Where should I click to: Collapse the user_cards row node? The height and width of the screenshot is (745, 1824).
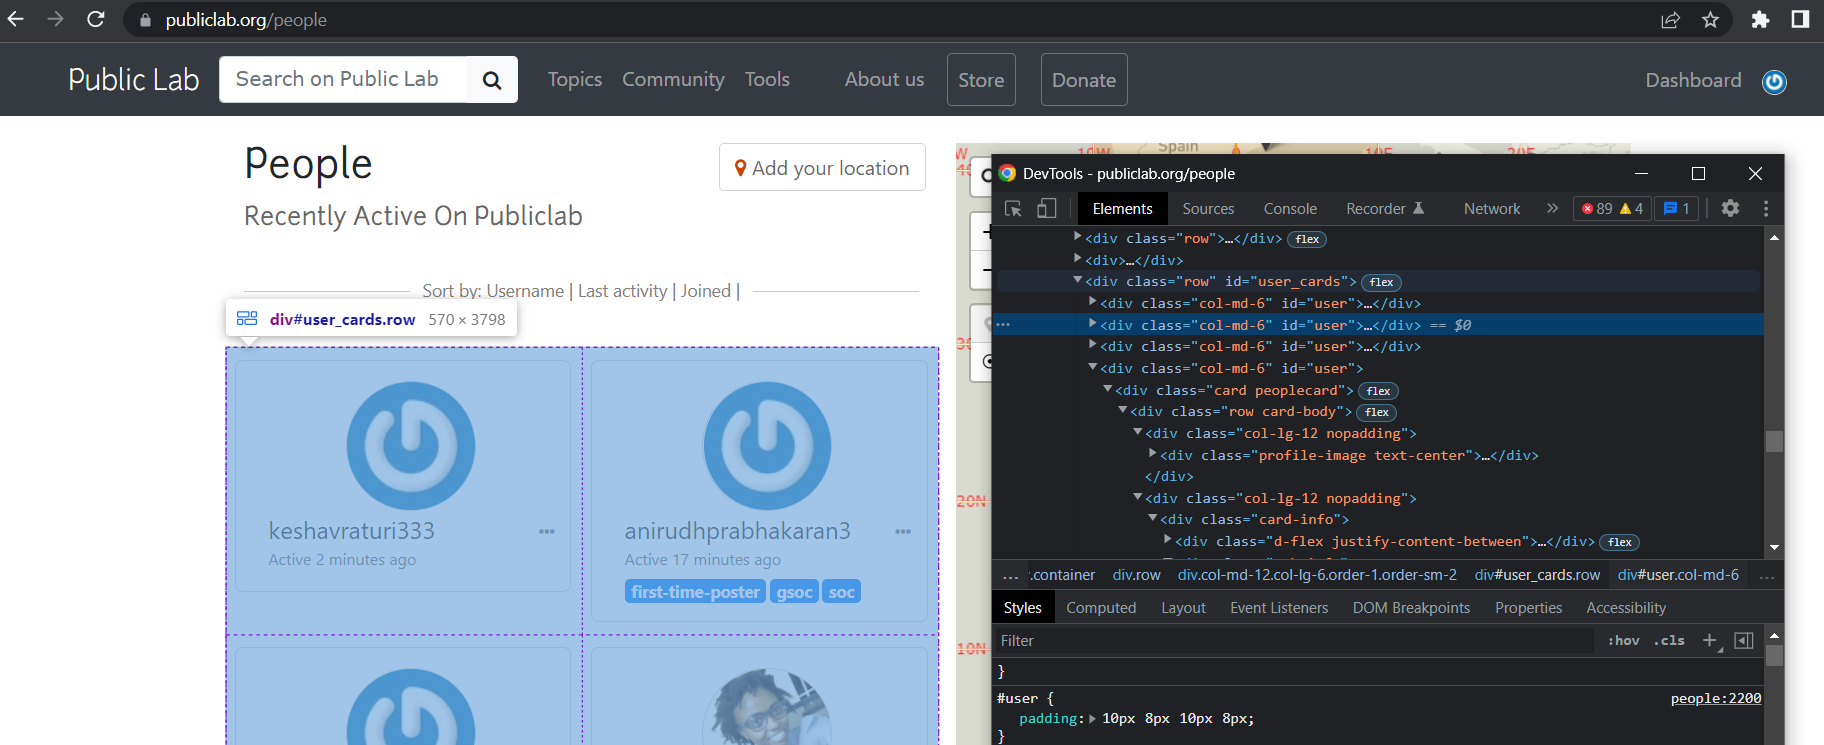tap(1078, 281)
